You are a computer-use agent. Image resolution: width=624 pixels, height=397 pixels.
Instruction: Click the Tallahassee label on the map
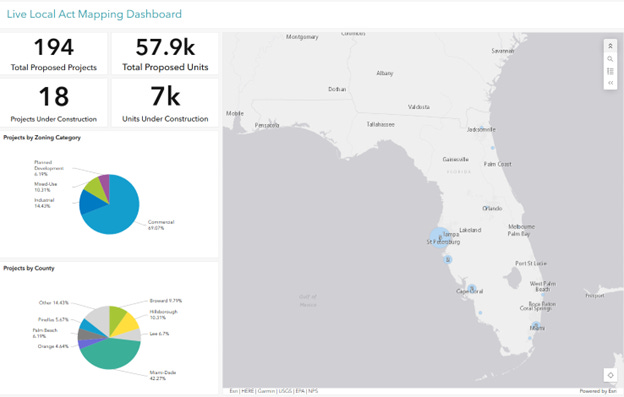(x=380, y=125)
